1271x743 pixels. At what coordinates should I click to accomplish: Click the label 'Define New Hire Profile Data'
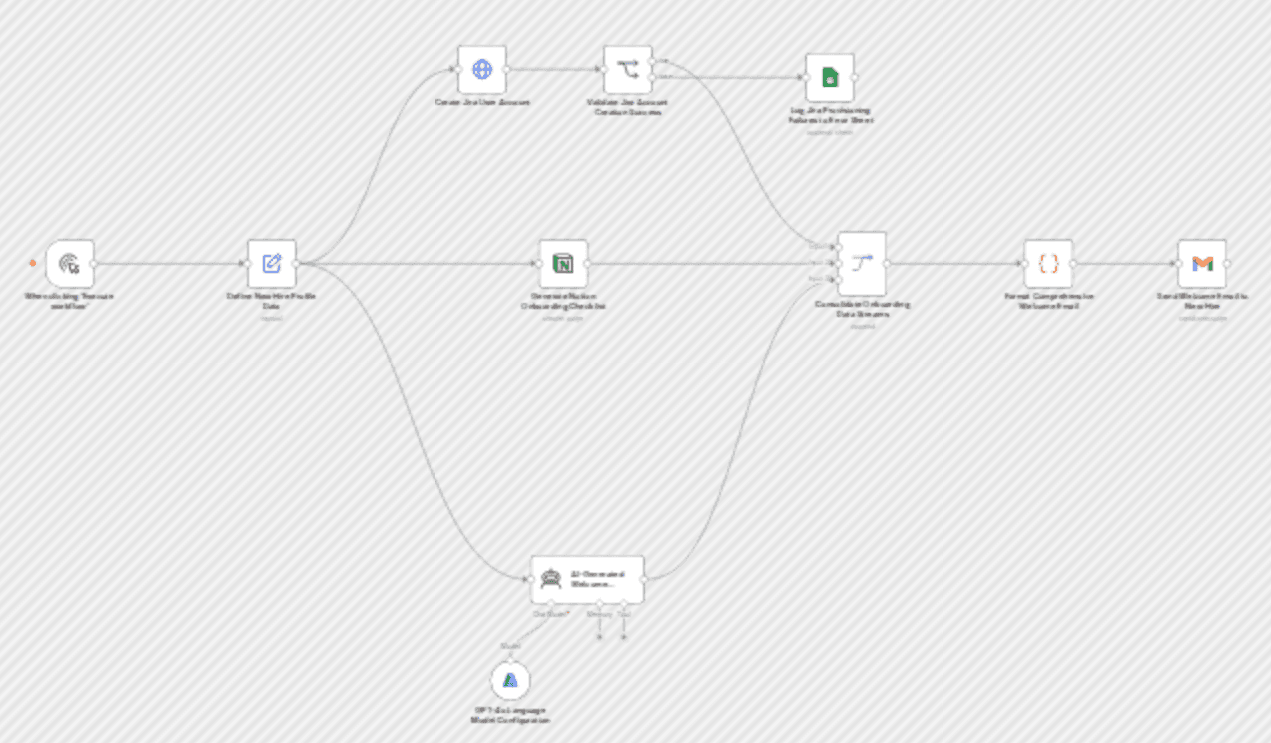[x=272, y=301]
